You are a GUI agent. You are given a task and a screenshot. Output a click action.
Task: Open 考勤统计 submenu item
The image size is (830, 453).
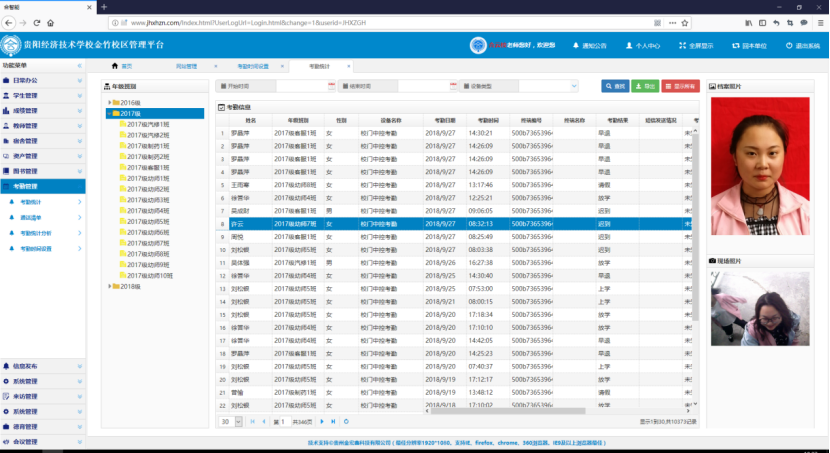click(42, 202)
